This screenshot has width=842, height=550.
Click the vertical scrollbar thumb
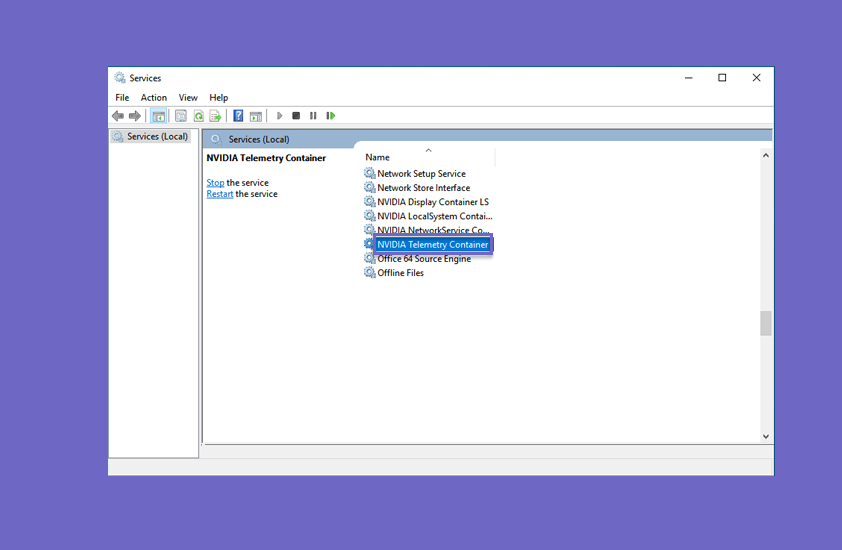pos(766,323)
